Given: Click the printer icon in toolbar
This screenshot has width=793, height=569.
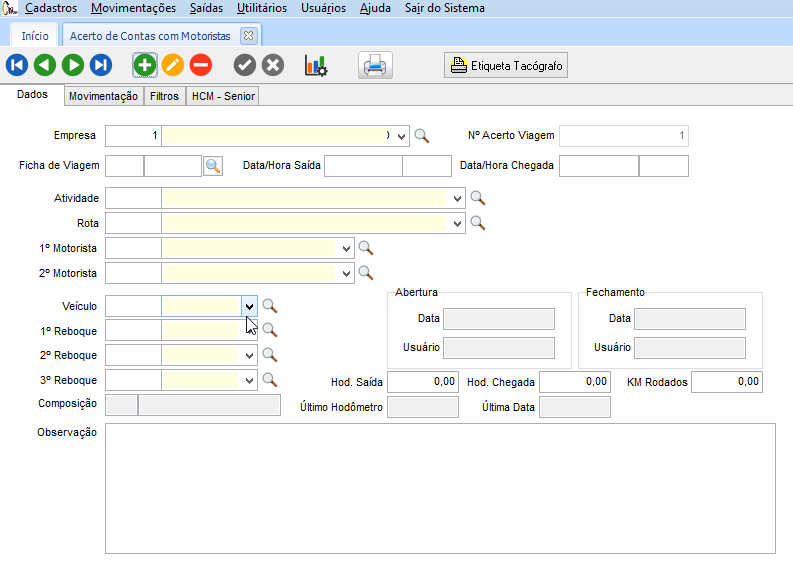Looking at the screenshot, I should [x=375, y=66].
